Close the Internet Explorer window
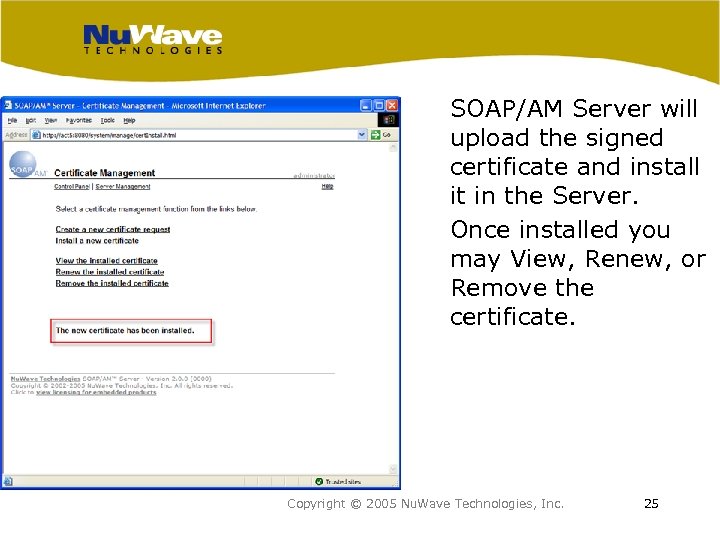 (x=392, y=106)
